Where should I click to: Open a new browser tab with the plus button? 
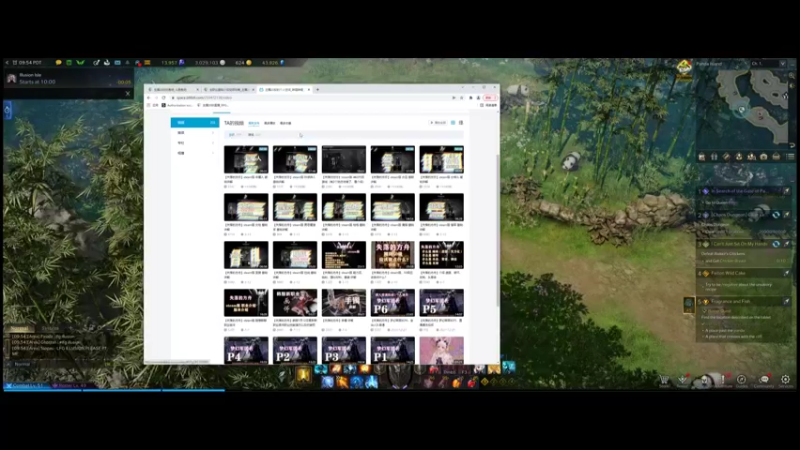click(x=317, y=89)
